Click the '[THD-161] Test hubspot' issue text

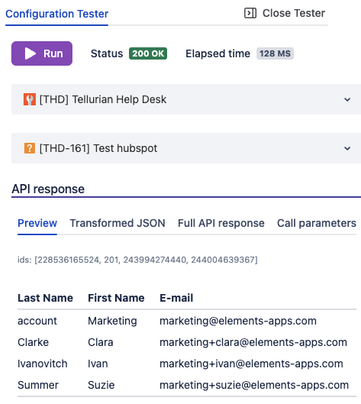click(x=98, y=148)
